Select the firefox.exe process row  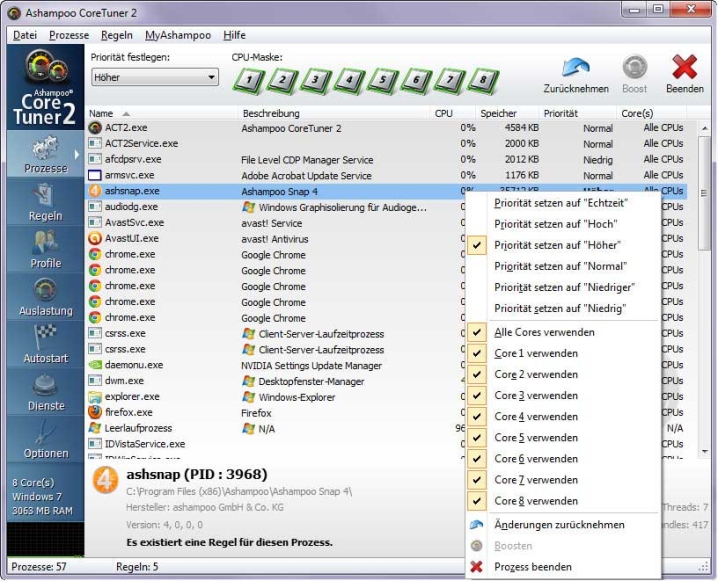tap(129, 412)
